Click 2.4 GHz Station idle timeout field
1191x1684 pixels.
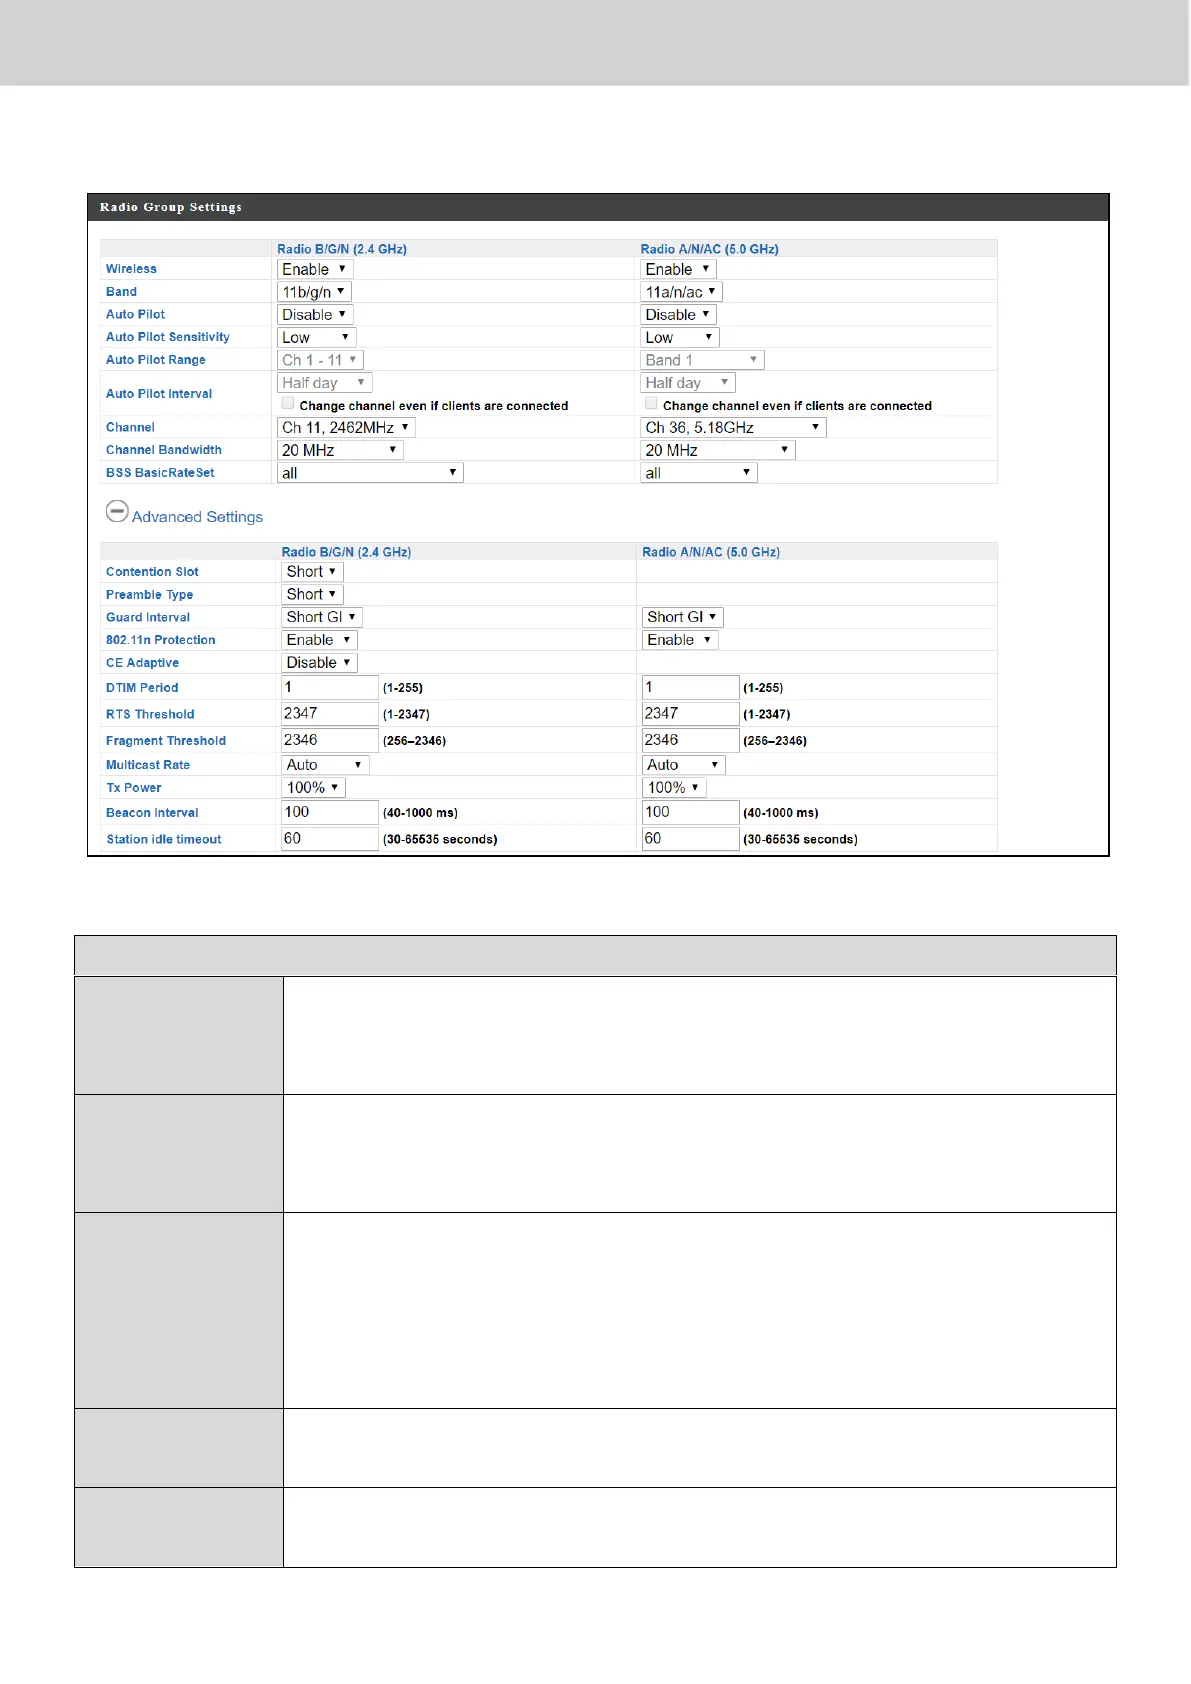coord(330,839)
